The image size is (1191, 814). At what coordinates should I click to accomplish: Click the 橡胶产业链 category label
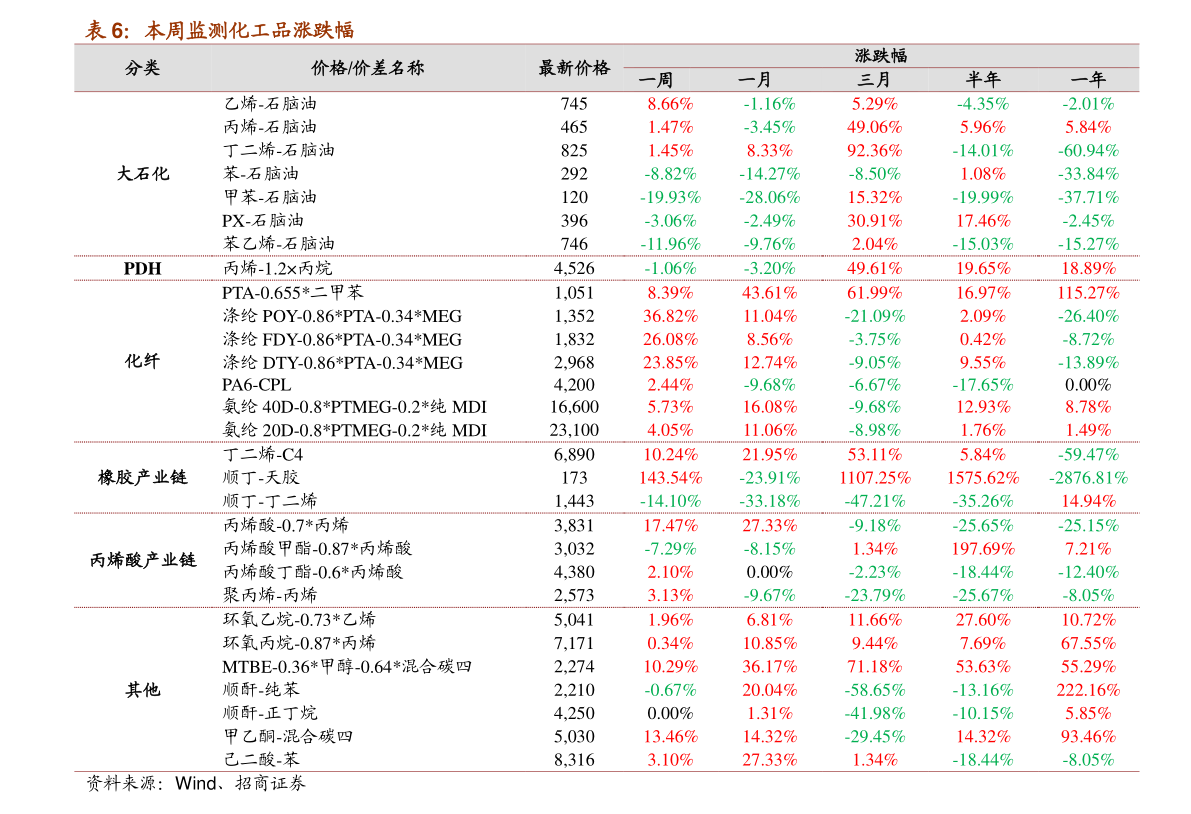pos(143,478)
